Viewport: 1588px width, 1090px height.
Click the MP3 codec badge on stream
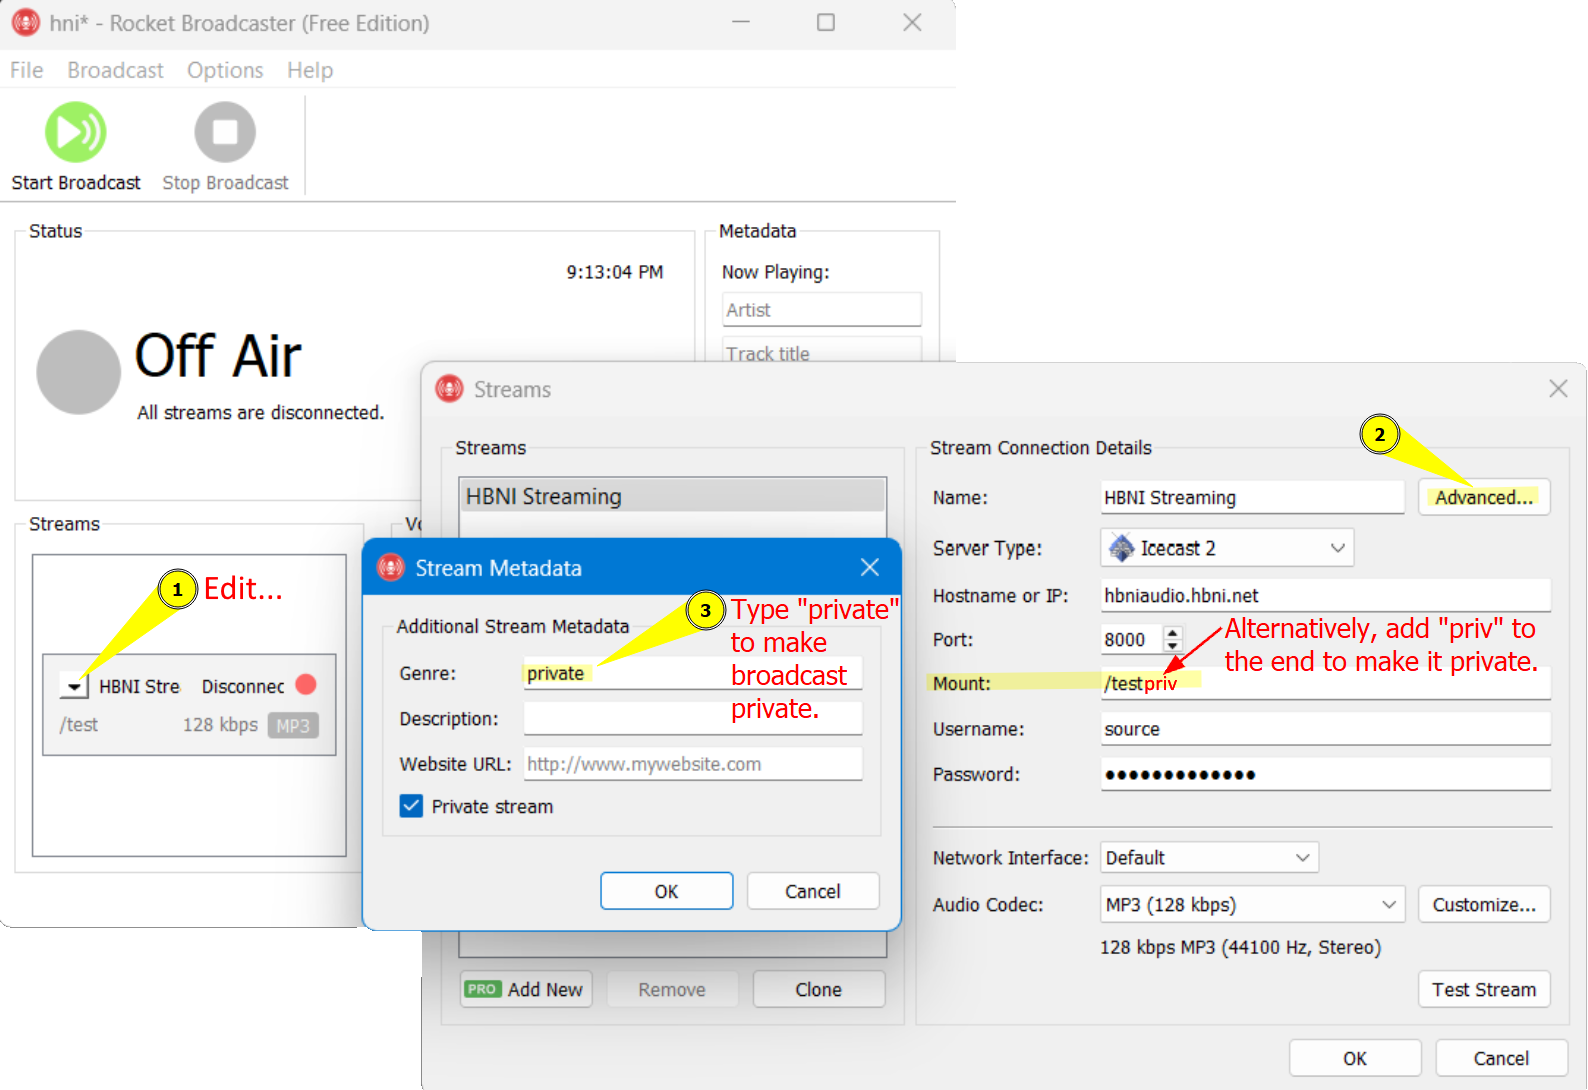point(293,725)
